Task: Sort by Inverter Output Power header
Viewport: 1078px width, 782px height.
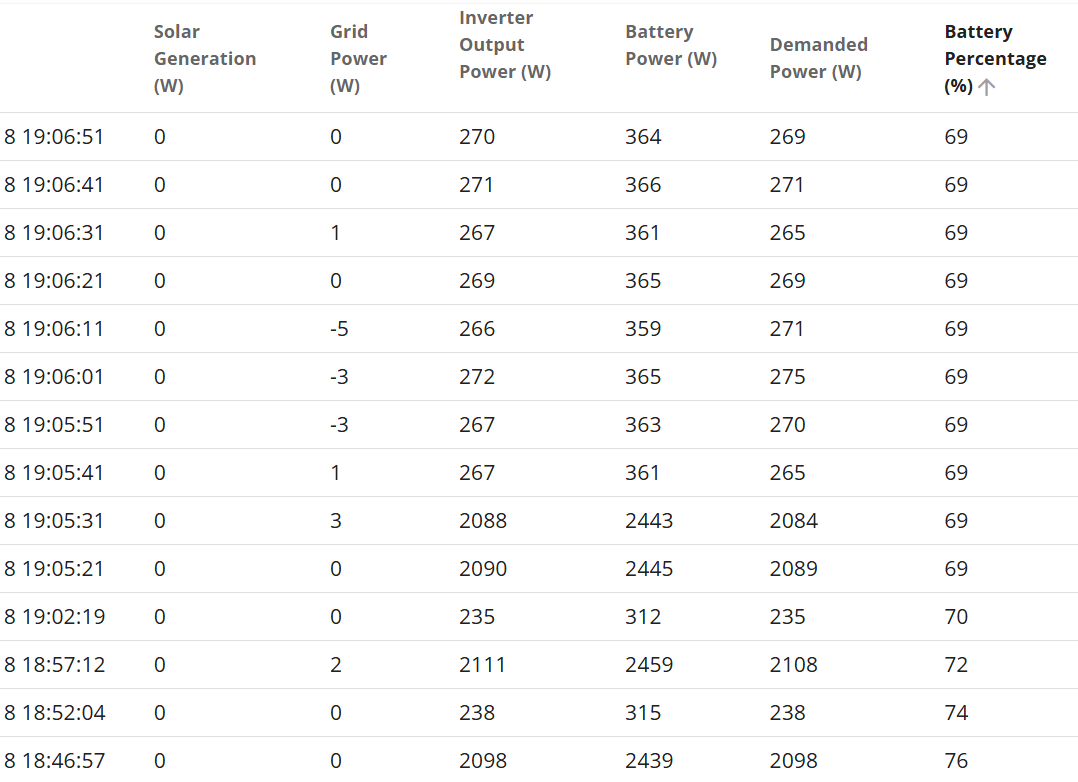Action: [x=505, y=45]
